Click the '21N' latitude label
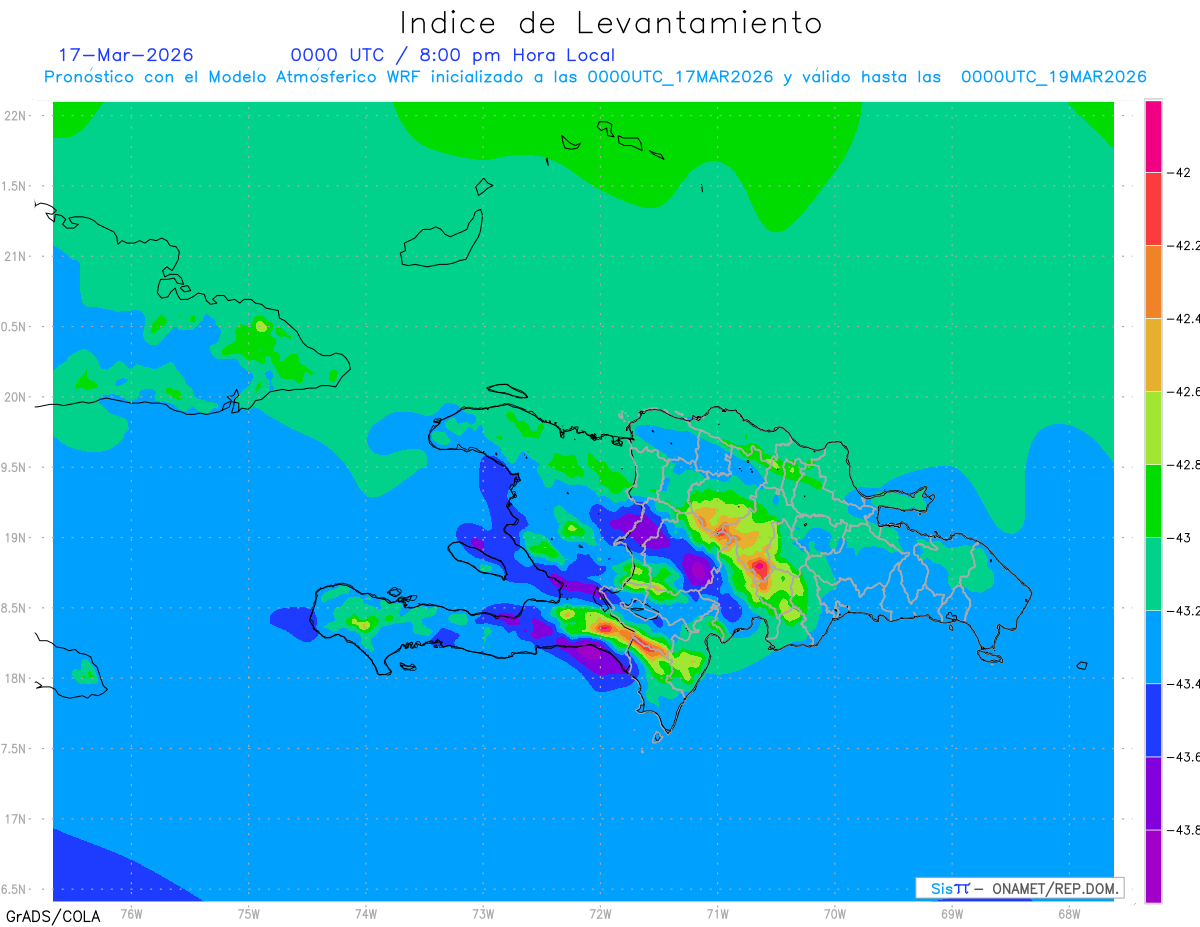This screenshot has width=1200, height=927. click(x=17, y=256)
